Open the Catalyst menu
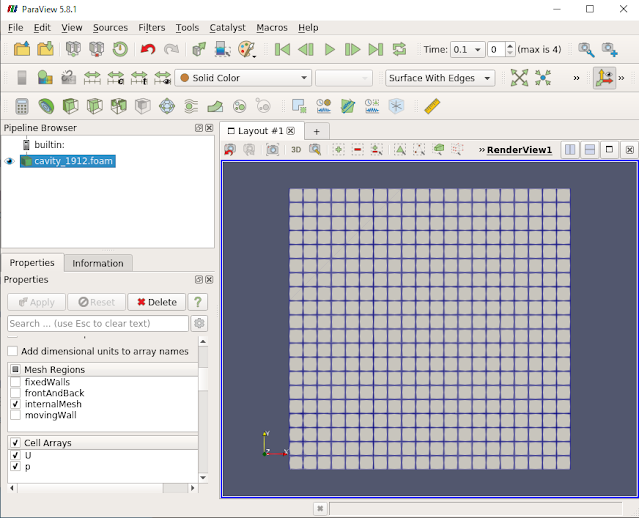639x518 pixels. (x=227, y=27)
